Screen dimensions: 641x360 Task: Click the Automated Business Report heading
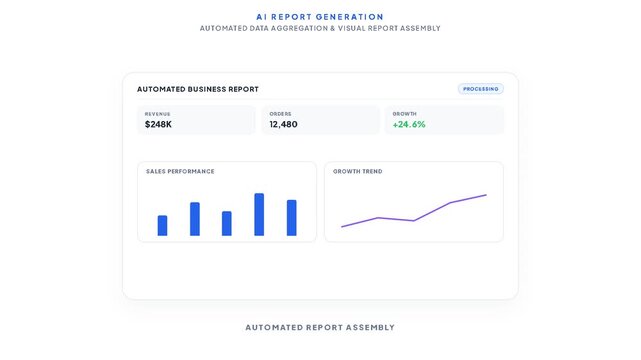[x=198, y=89]
